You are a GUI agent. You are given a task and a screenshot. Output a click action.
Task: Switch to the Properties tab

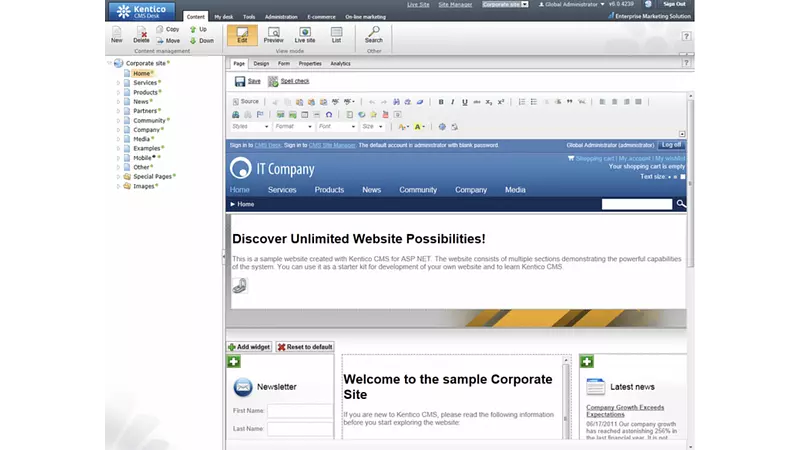point(310,64)
